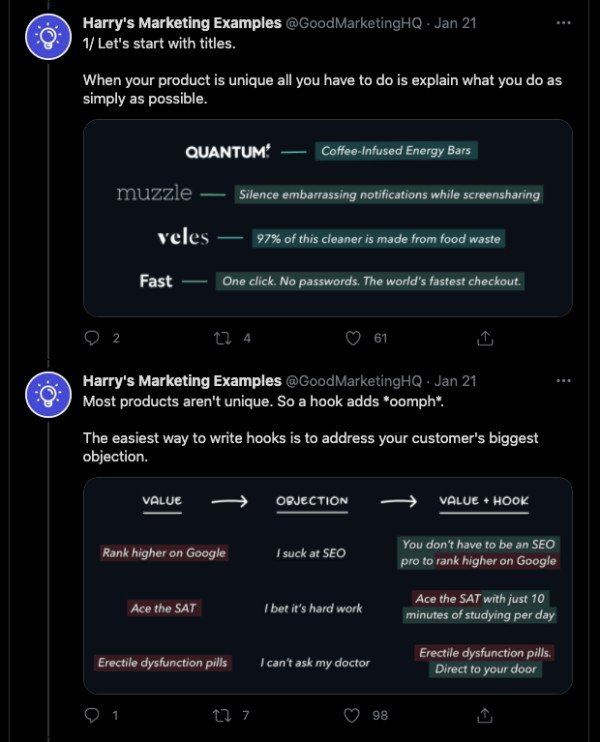The height and width of the screenshot is (742, 600).
Task: Open the Value Objection Hook image
Action: (x=328, y=586)
